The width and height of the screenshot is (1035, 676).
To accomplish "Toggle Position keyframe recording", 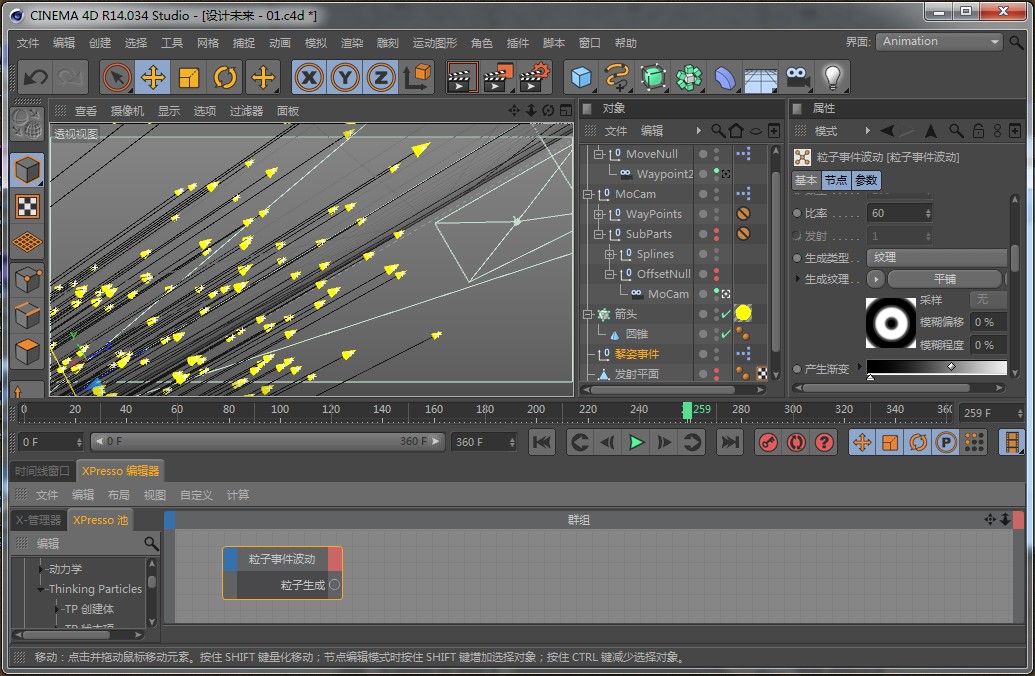I will point(861,442).
